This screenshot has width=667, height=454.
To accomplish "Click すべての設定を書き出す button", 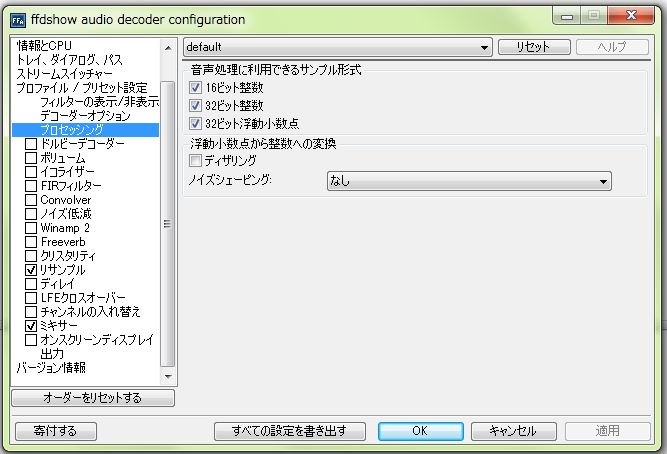I will click(290, 431).
